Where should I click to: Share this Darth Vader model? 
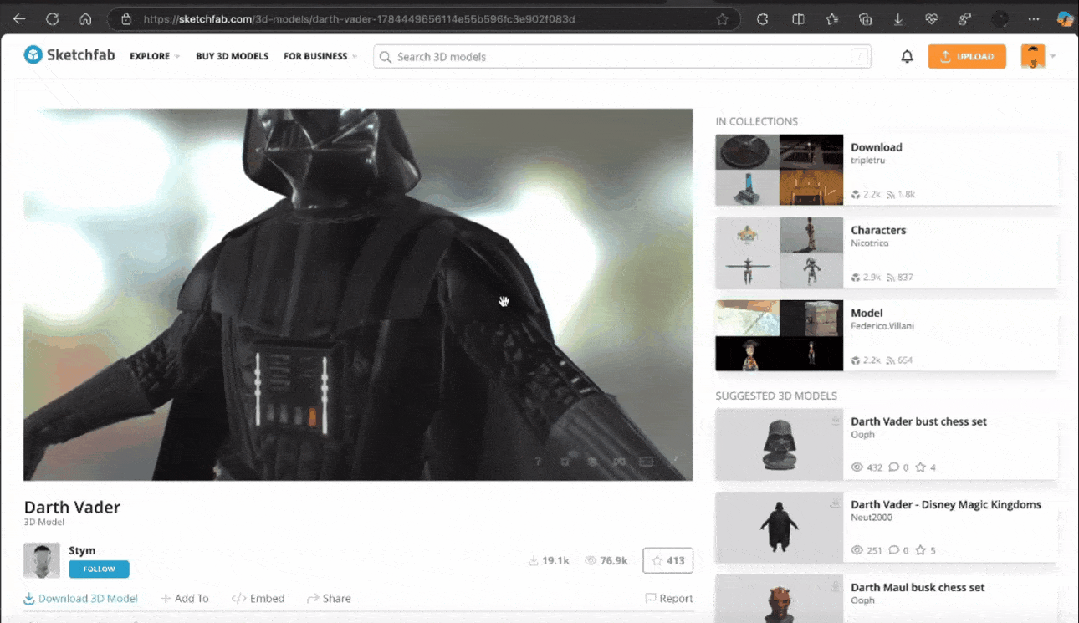(329, 598)
